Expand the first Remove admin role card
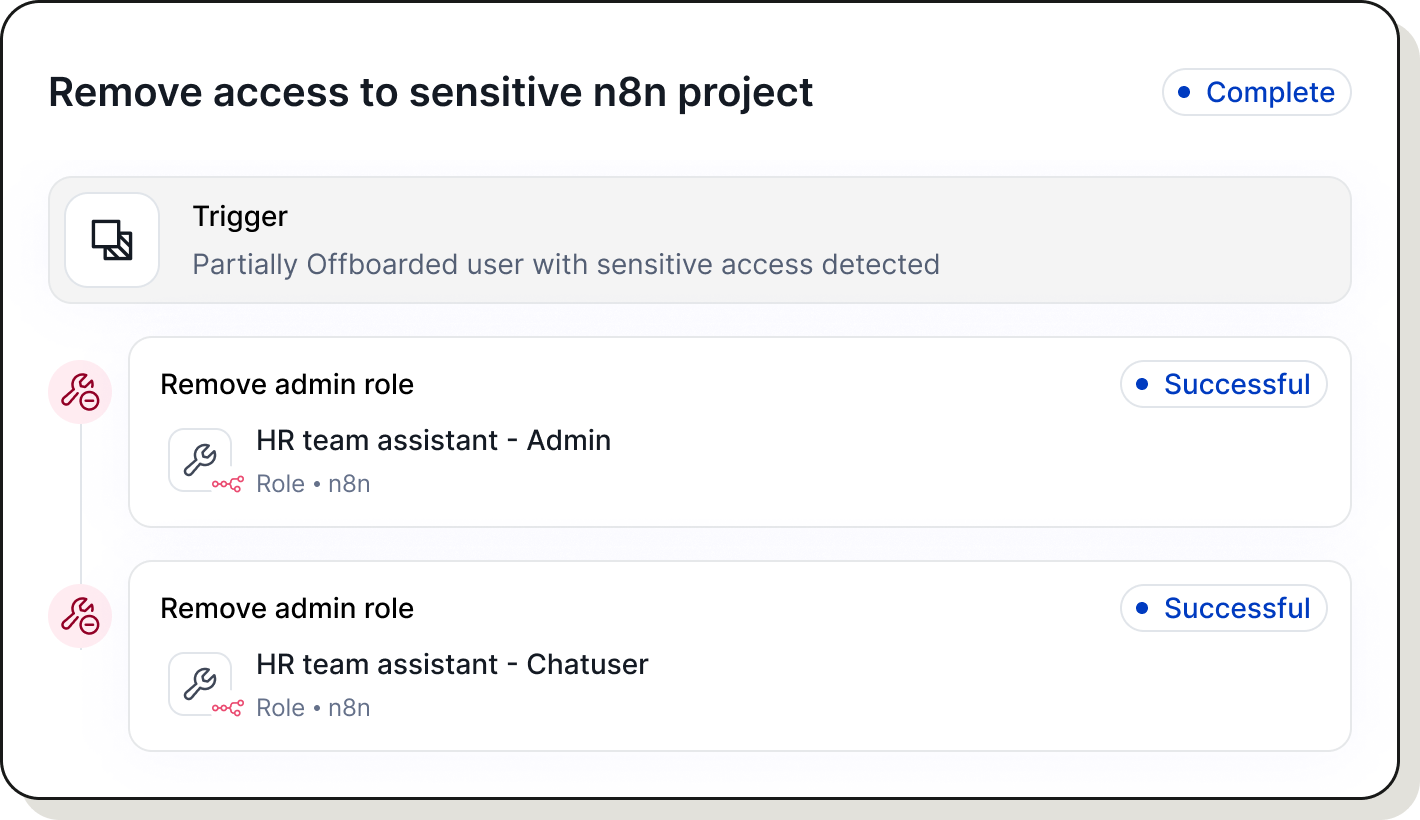This screenshot has width=1420, height=820. point(740,432)
